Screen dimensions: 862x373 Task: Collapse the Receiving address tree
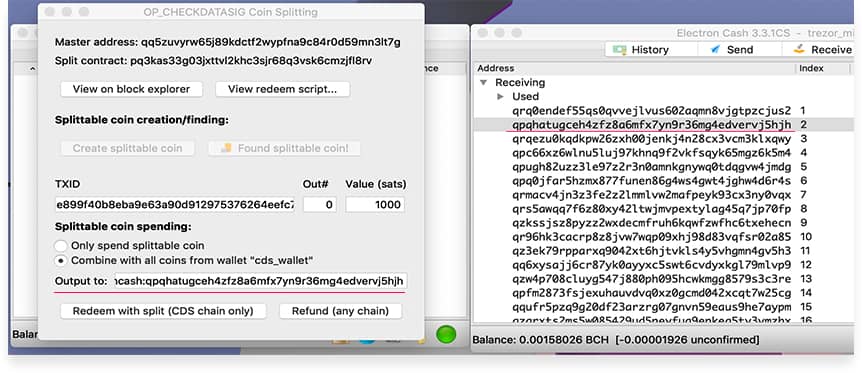coord(484,83)
